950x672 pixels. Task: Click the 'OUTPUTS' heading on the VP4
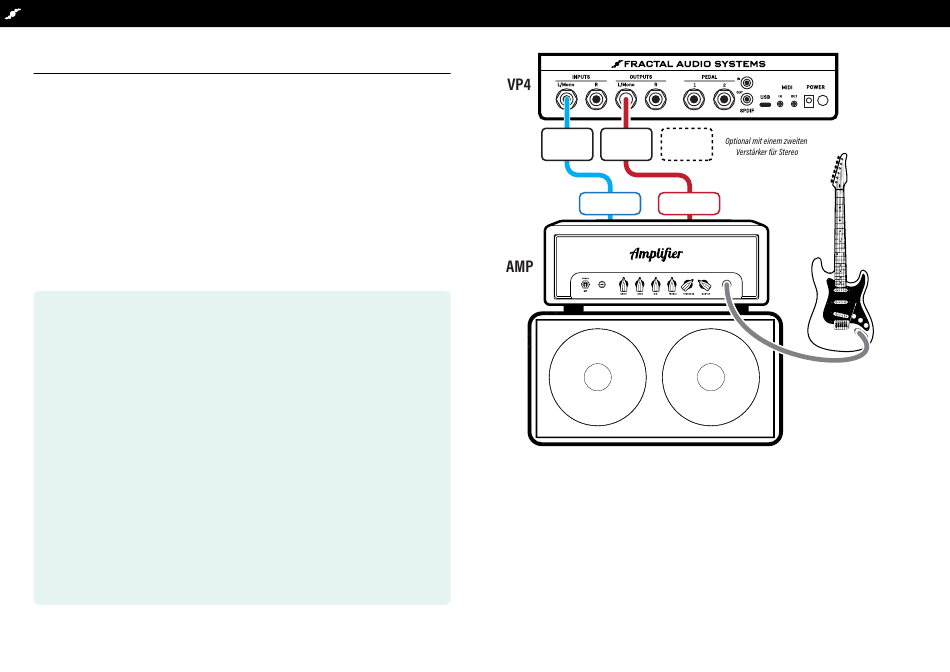click(x=641, y=77)
